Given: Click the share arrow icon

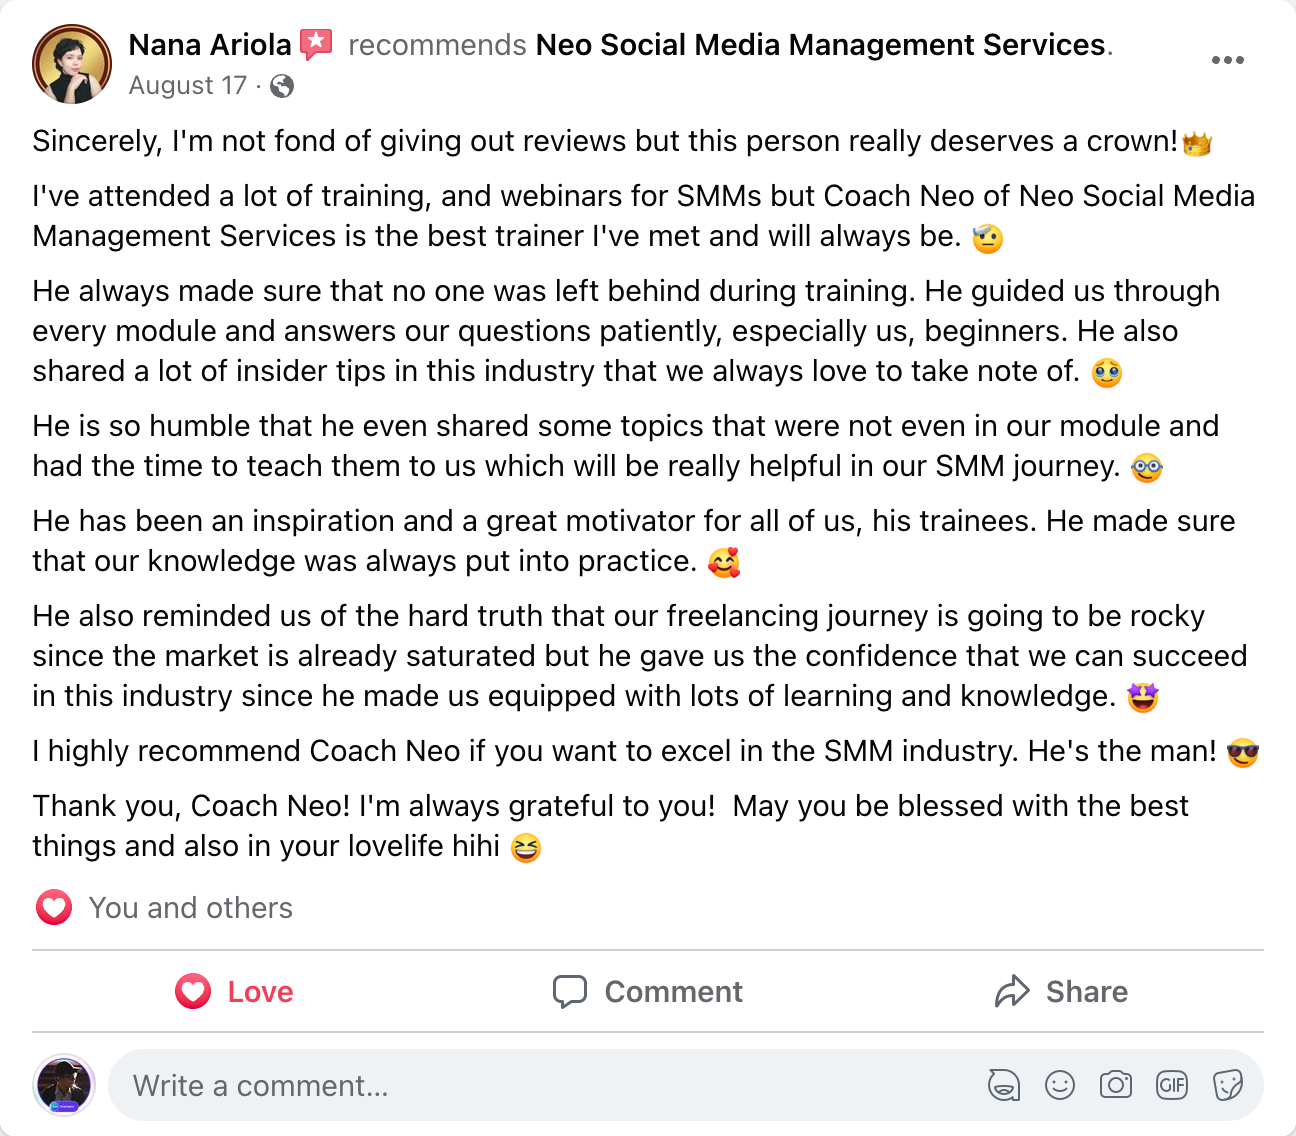Looking at the screenshot, I should (x=1012, y=991).
